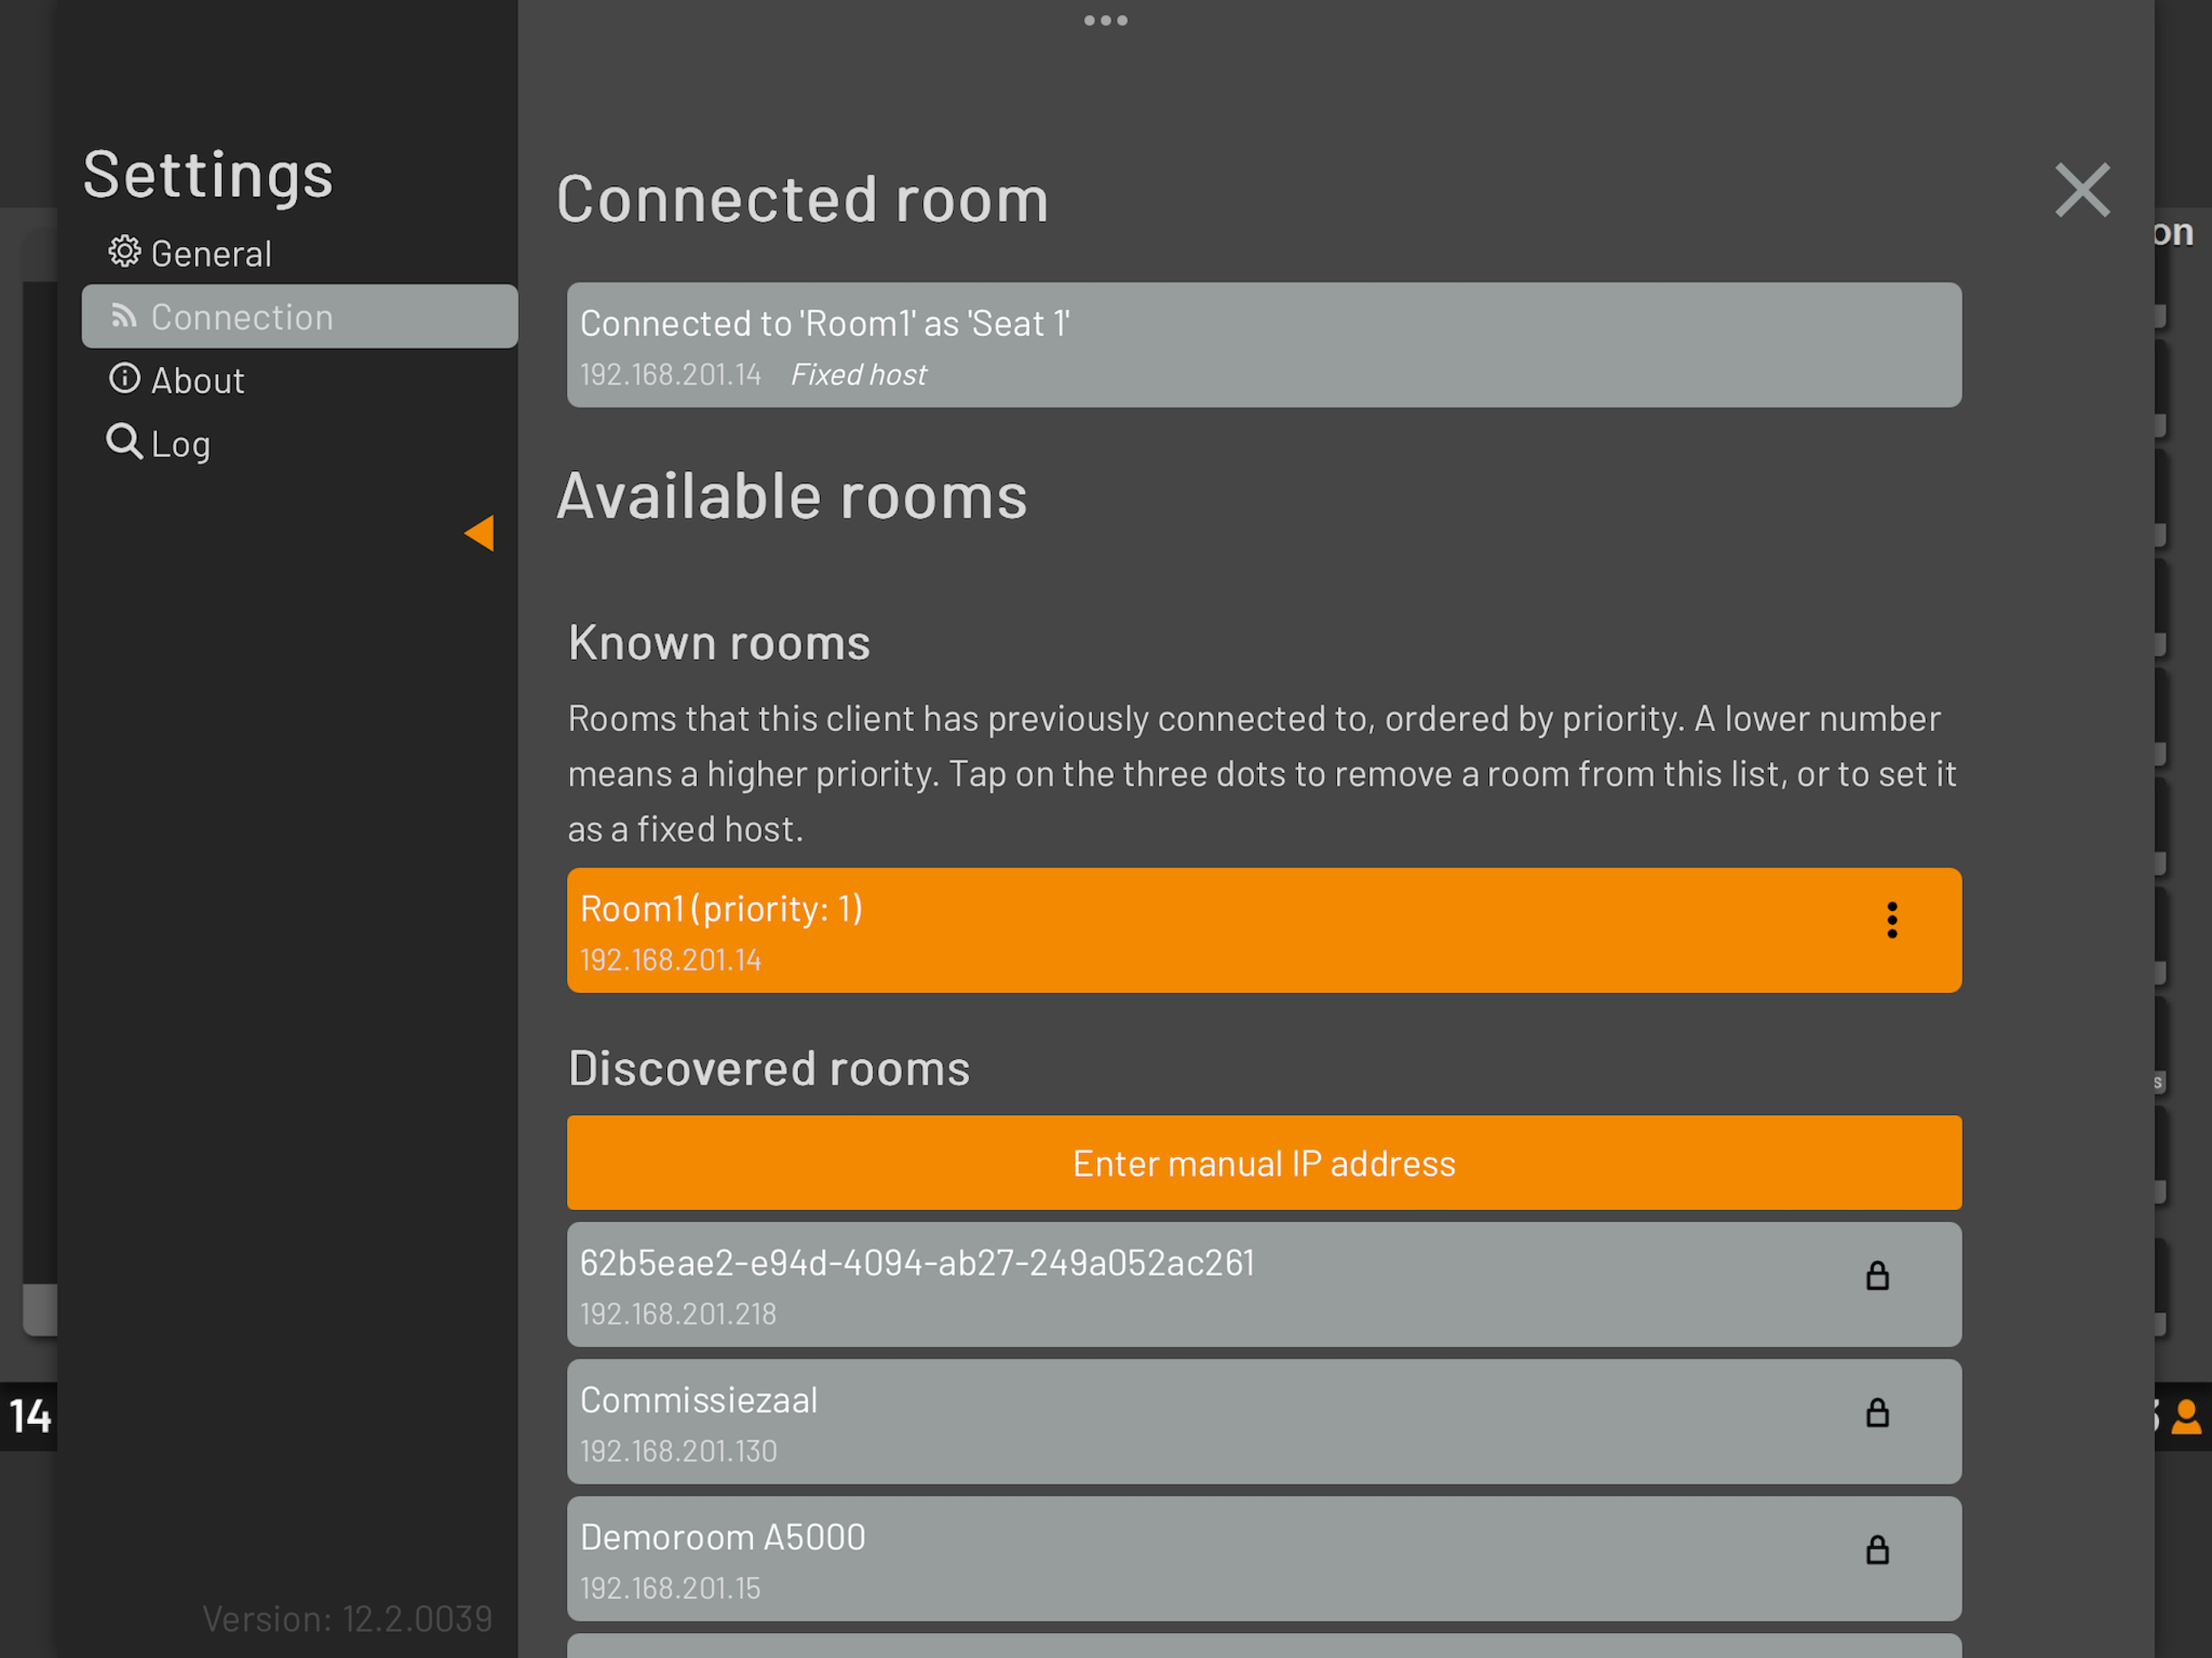Click lock icon of Demoroom A5000
Screen dimensions: 2212x1658
coord(1878,1550)
